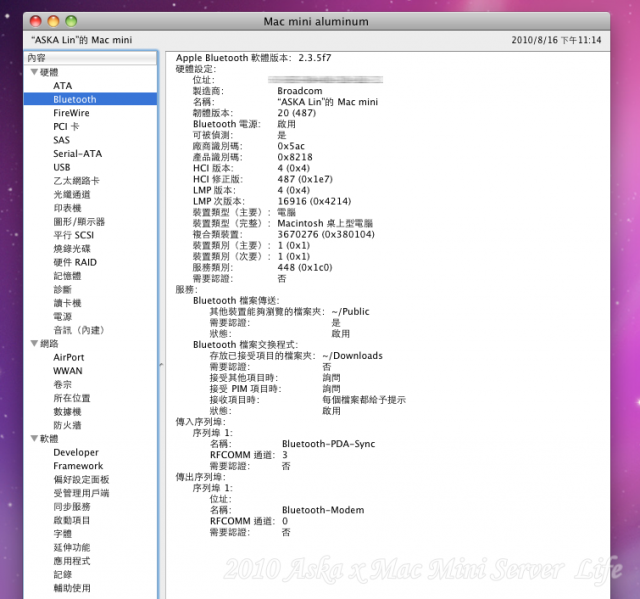Viewport: 640px width, 599px height.
Task: Click the 0x5ac vendor ID value
Action: 291,146
